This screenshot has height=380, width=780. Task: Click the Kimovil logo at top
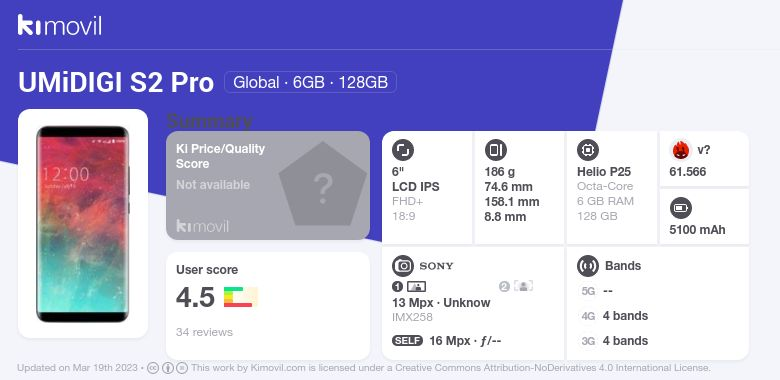pos(60,25)
